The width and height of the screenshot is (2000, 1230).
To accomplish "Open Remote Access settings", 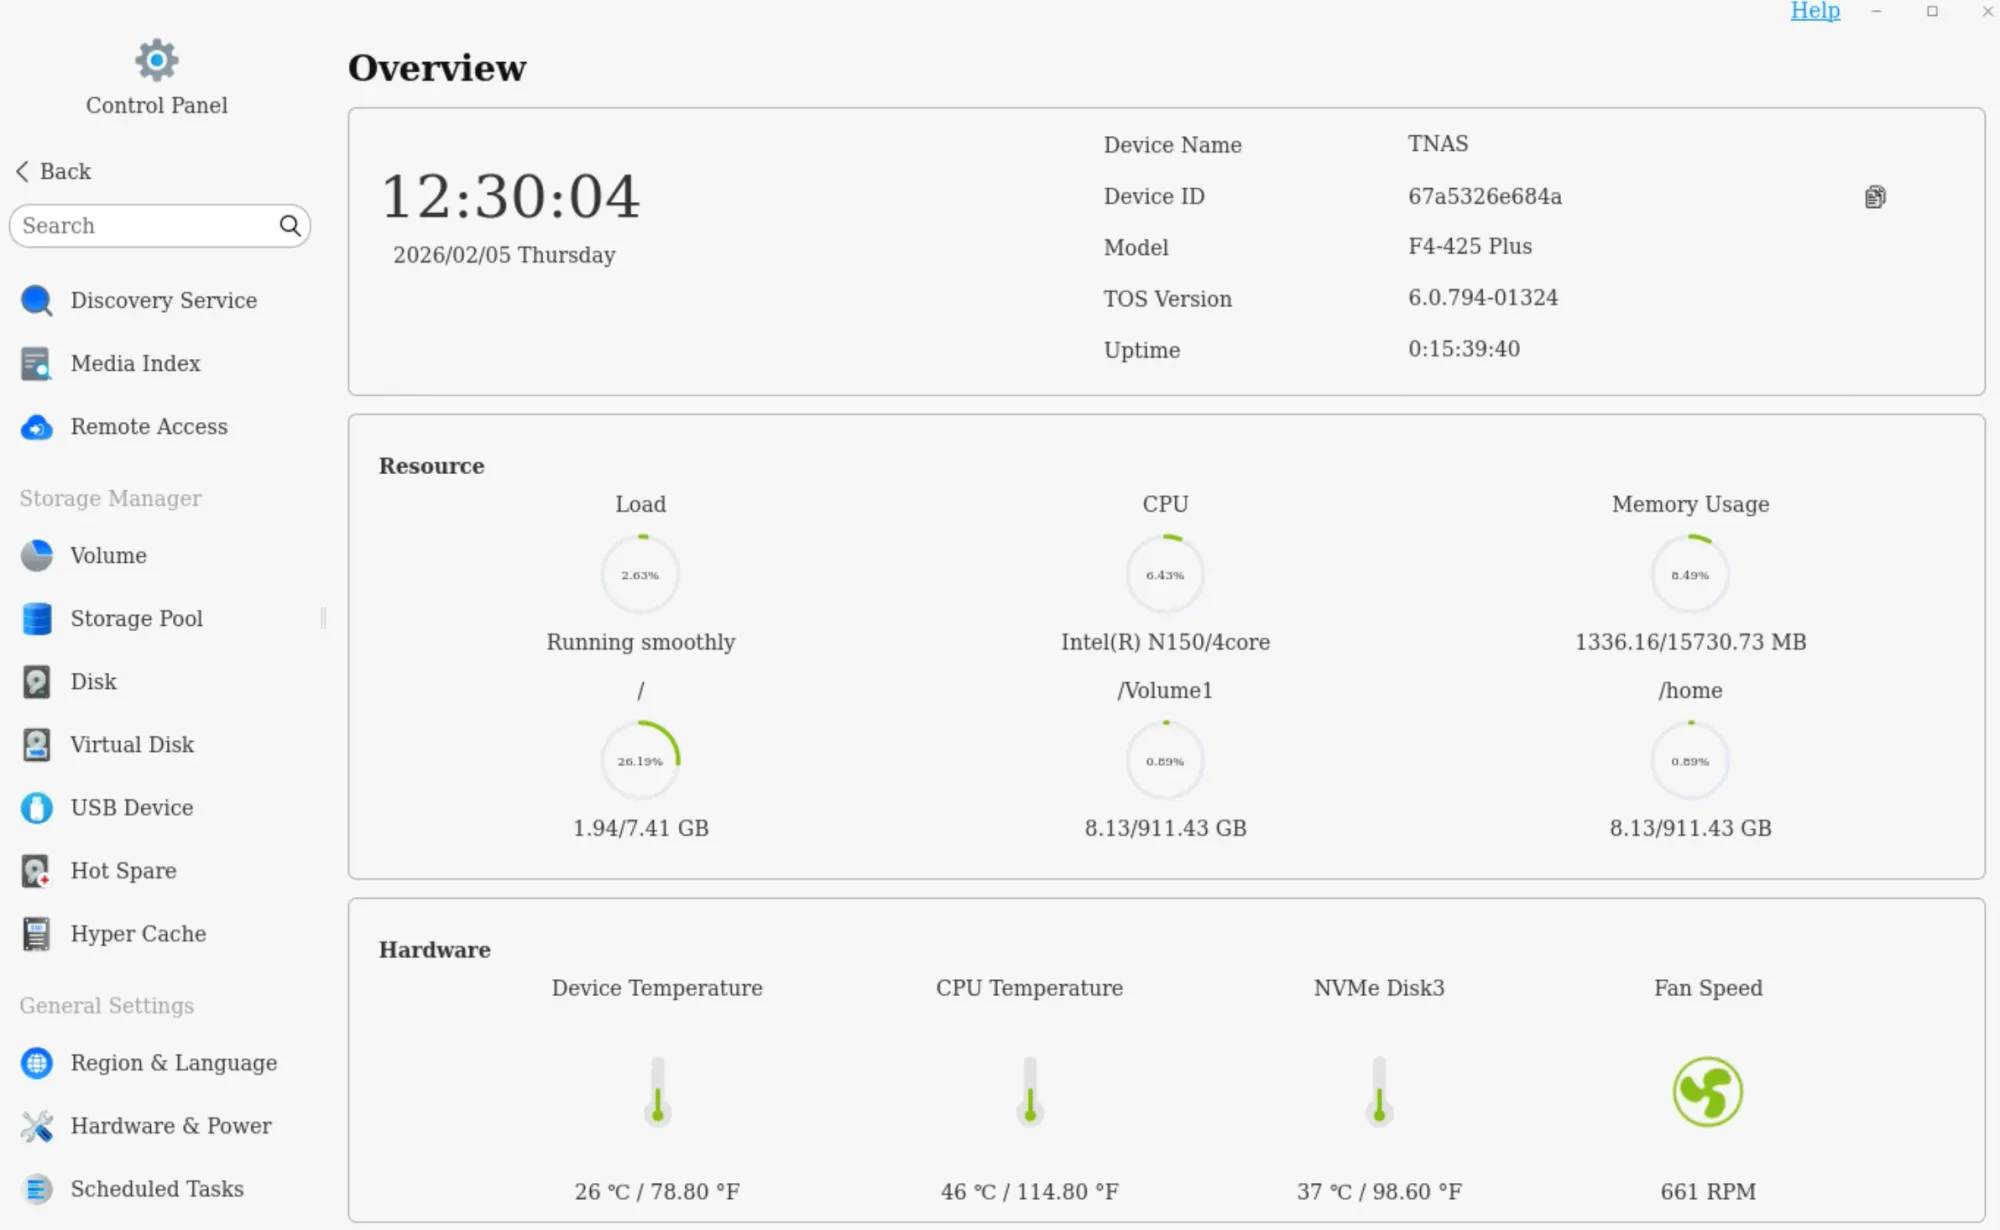I will (x=148, y=427).
